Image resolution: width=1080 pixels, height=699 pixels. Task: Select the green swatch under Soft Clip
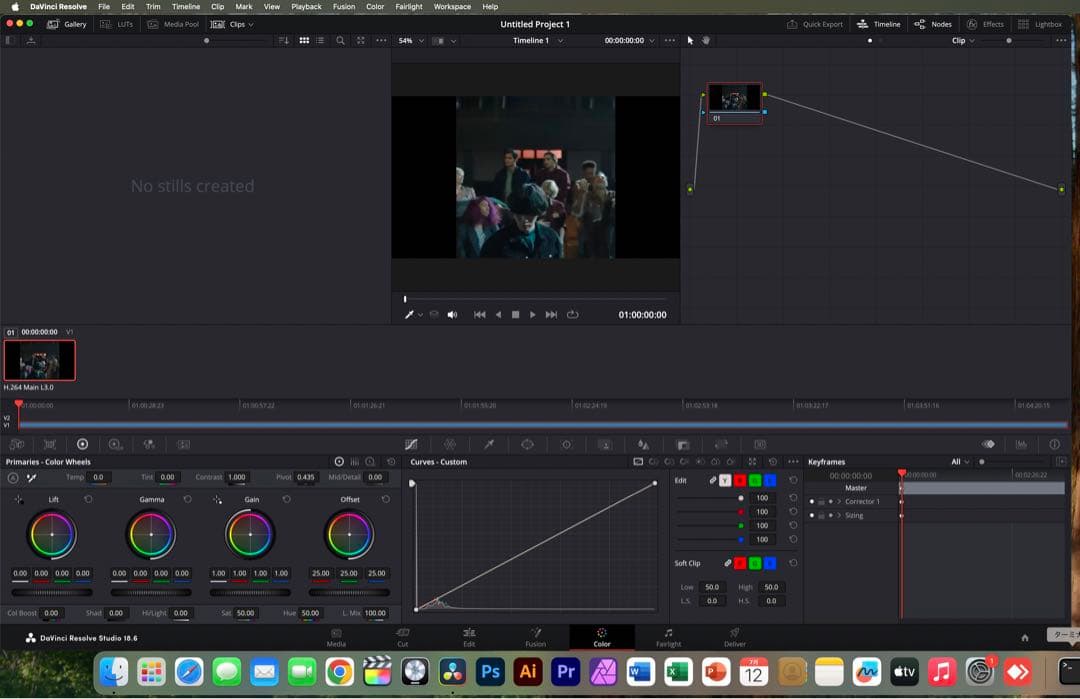click(753, 563)
